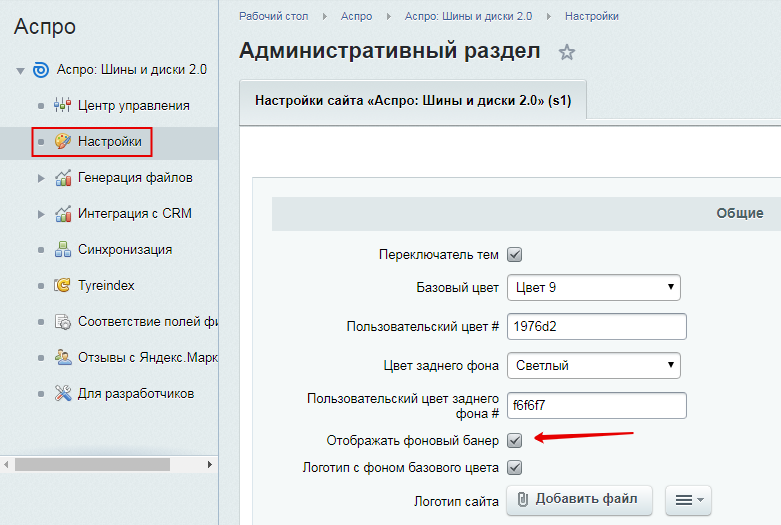Image resolution: width=781 pixels, height=525 pixels.
Task: Click the custom background color input f6f6f7
Action: tap(597, 405)
